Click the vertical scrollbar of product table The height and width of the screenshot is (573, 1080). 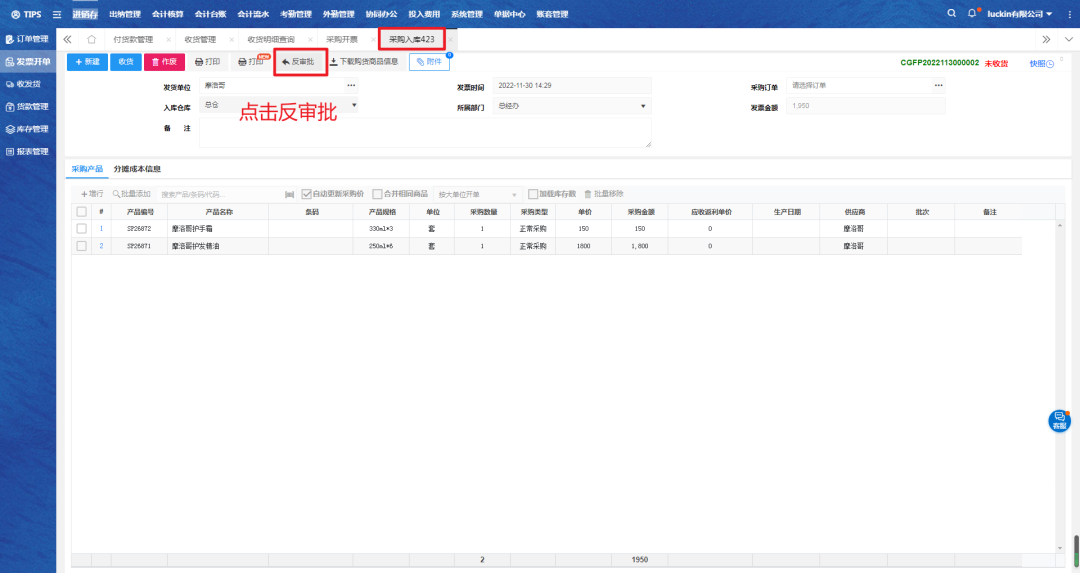[x=1061, y=380]
